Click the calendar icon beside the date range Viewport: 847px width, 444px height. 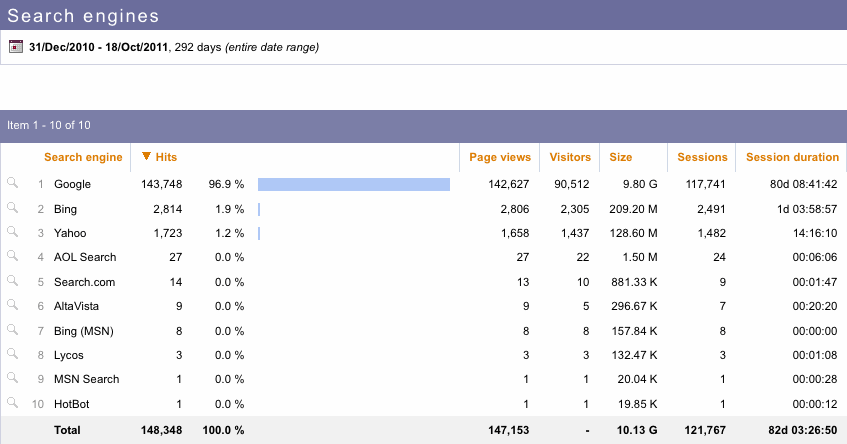(x=15, y=47)
